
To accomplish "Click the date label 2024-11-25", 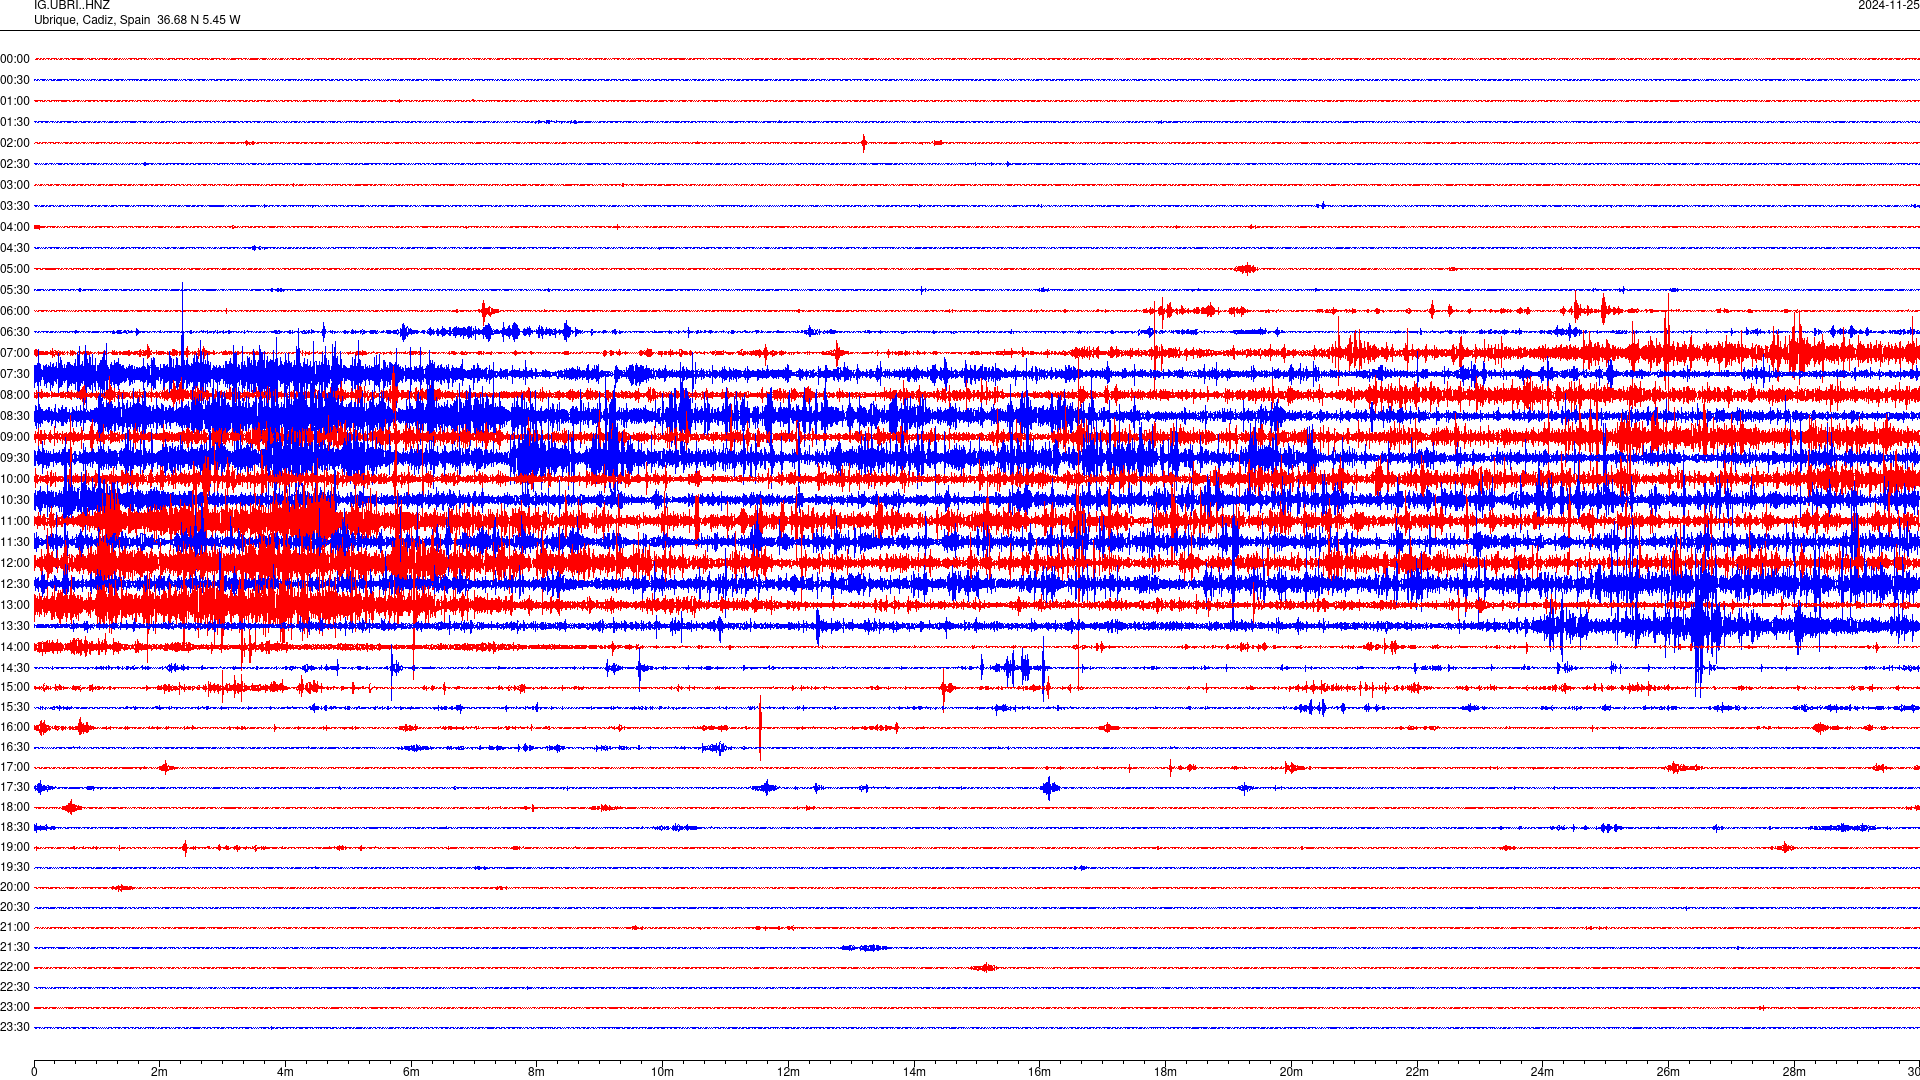I will click(1888, 5).
